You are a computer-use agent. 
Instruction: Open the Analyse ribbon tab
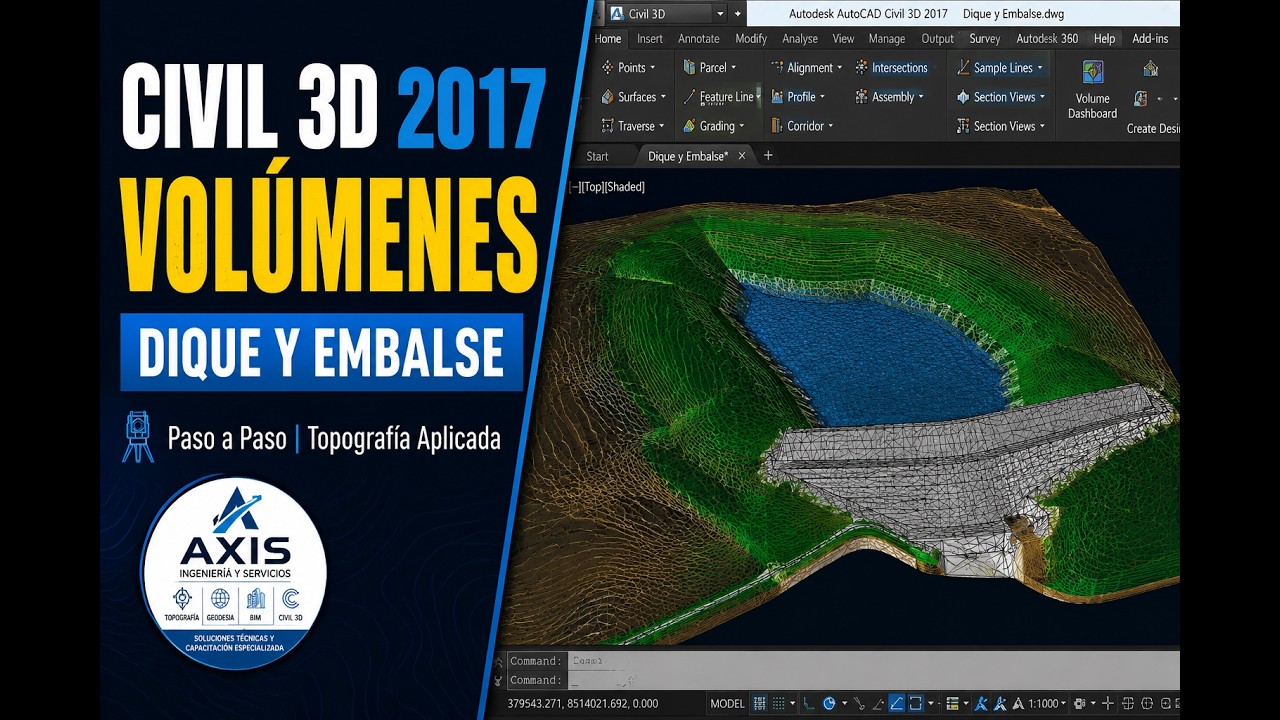pos(800,39)
